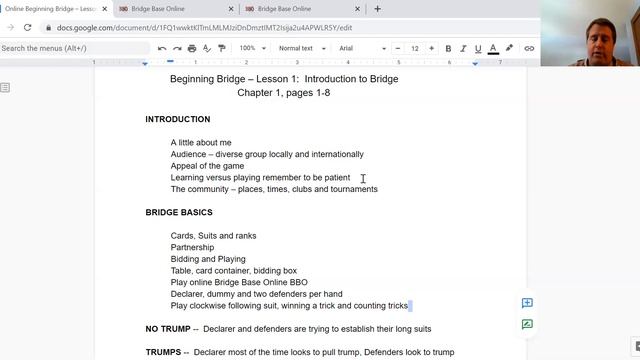Open a new browser tab
Viewport: 640px width, 360px height.
[378, 9]
